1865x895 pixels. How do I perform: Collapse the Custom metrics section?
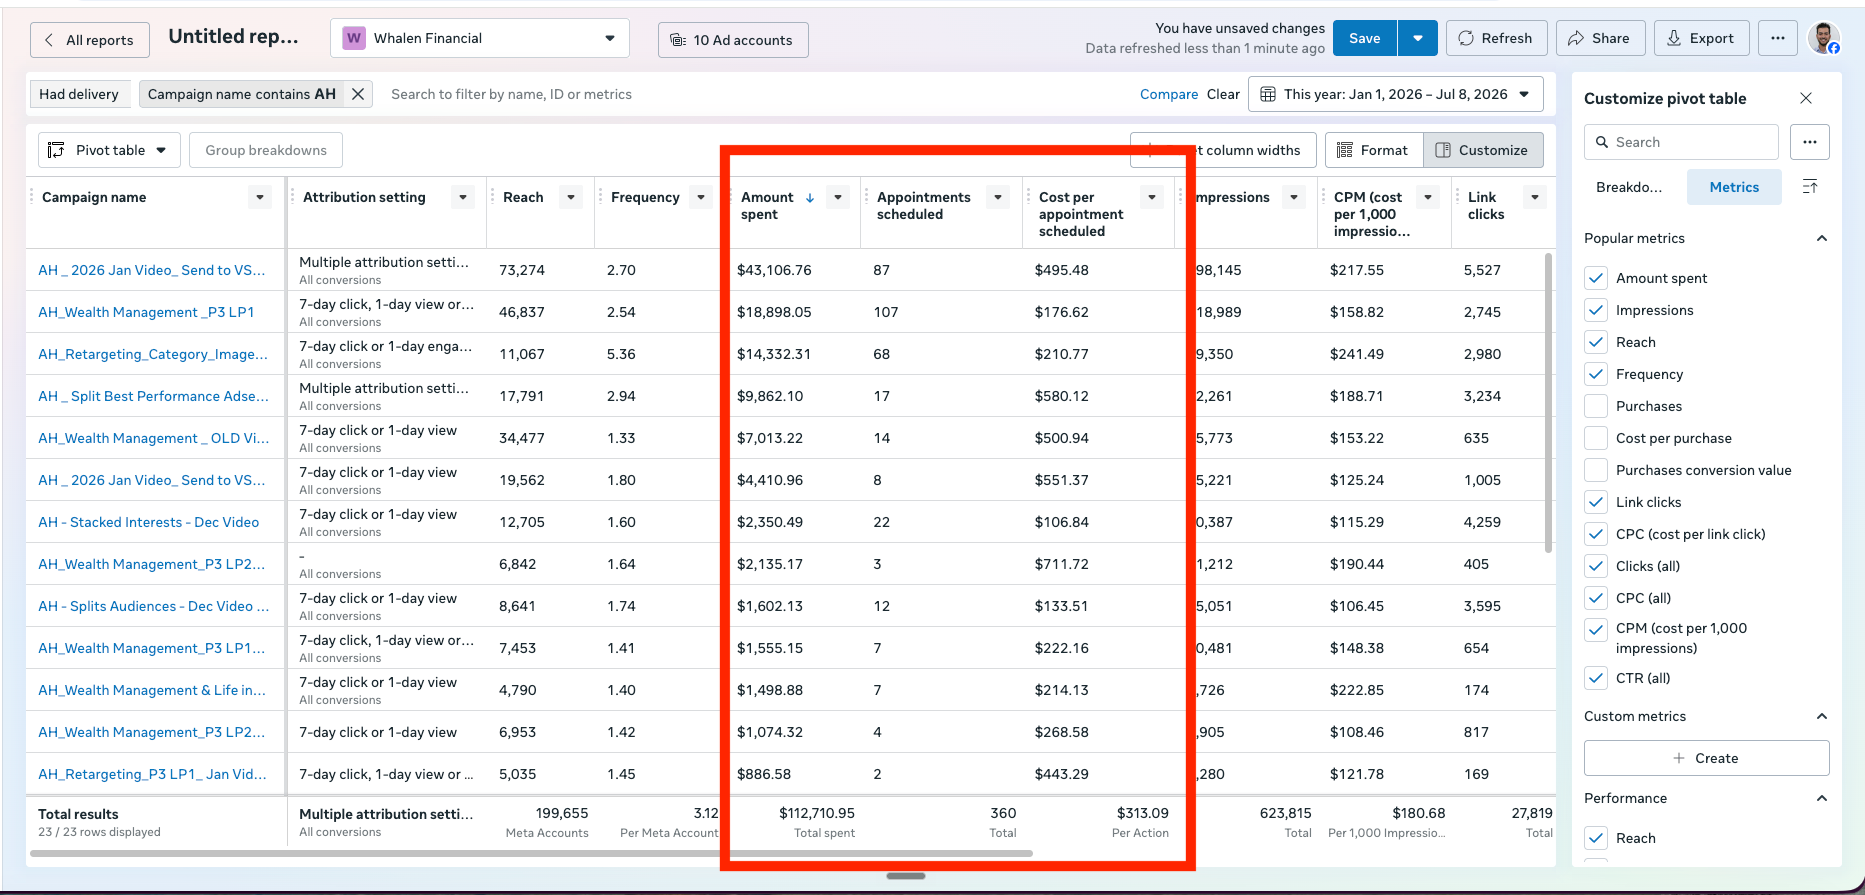click(1821, 716)
